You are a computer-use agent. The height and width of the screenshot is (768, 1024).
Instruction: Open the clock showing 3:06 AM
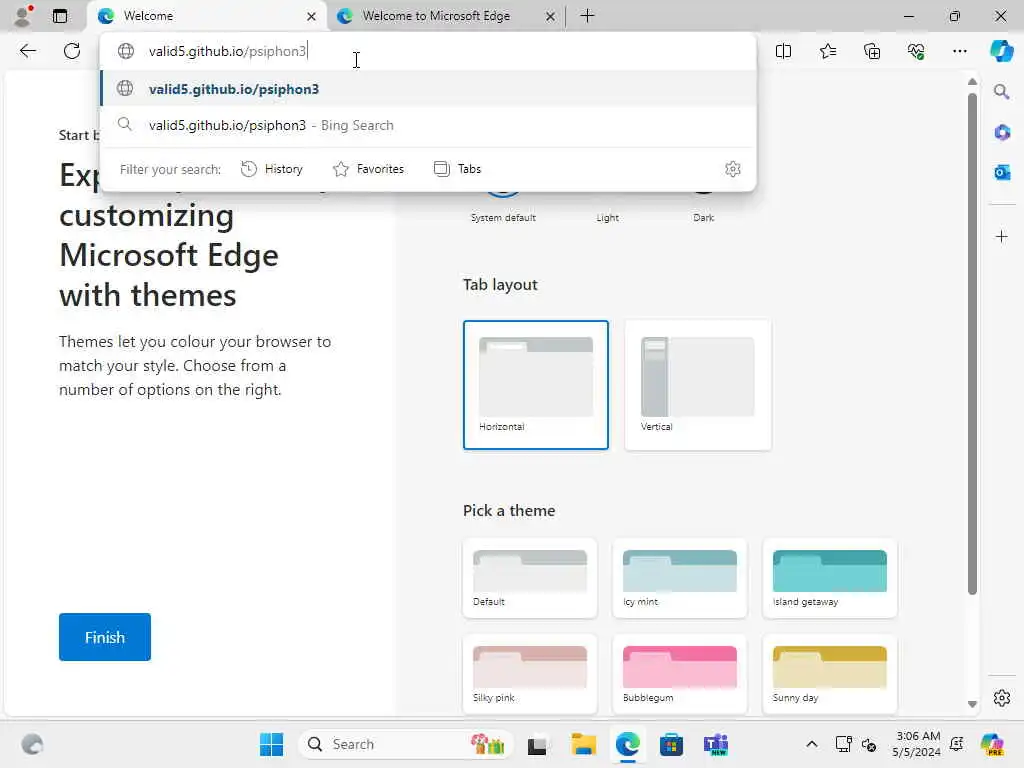pos(917,744)
